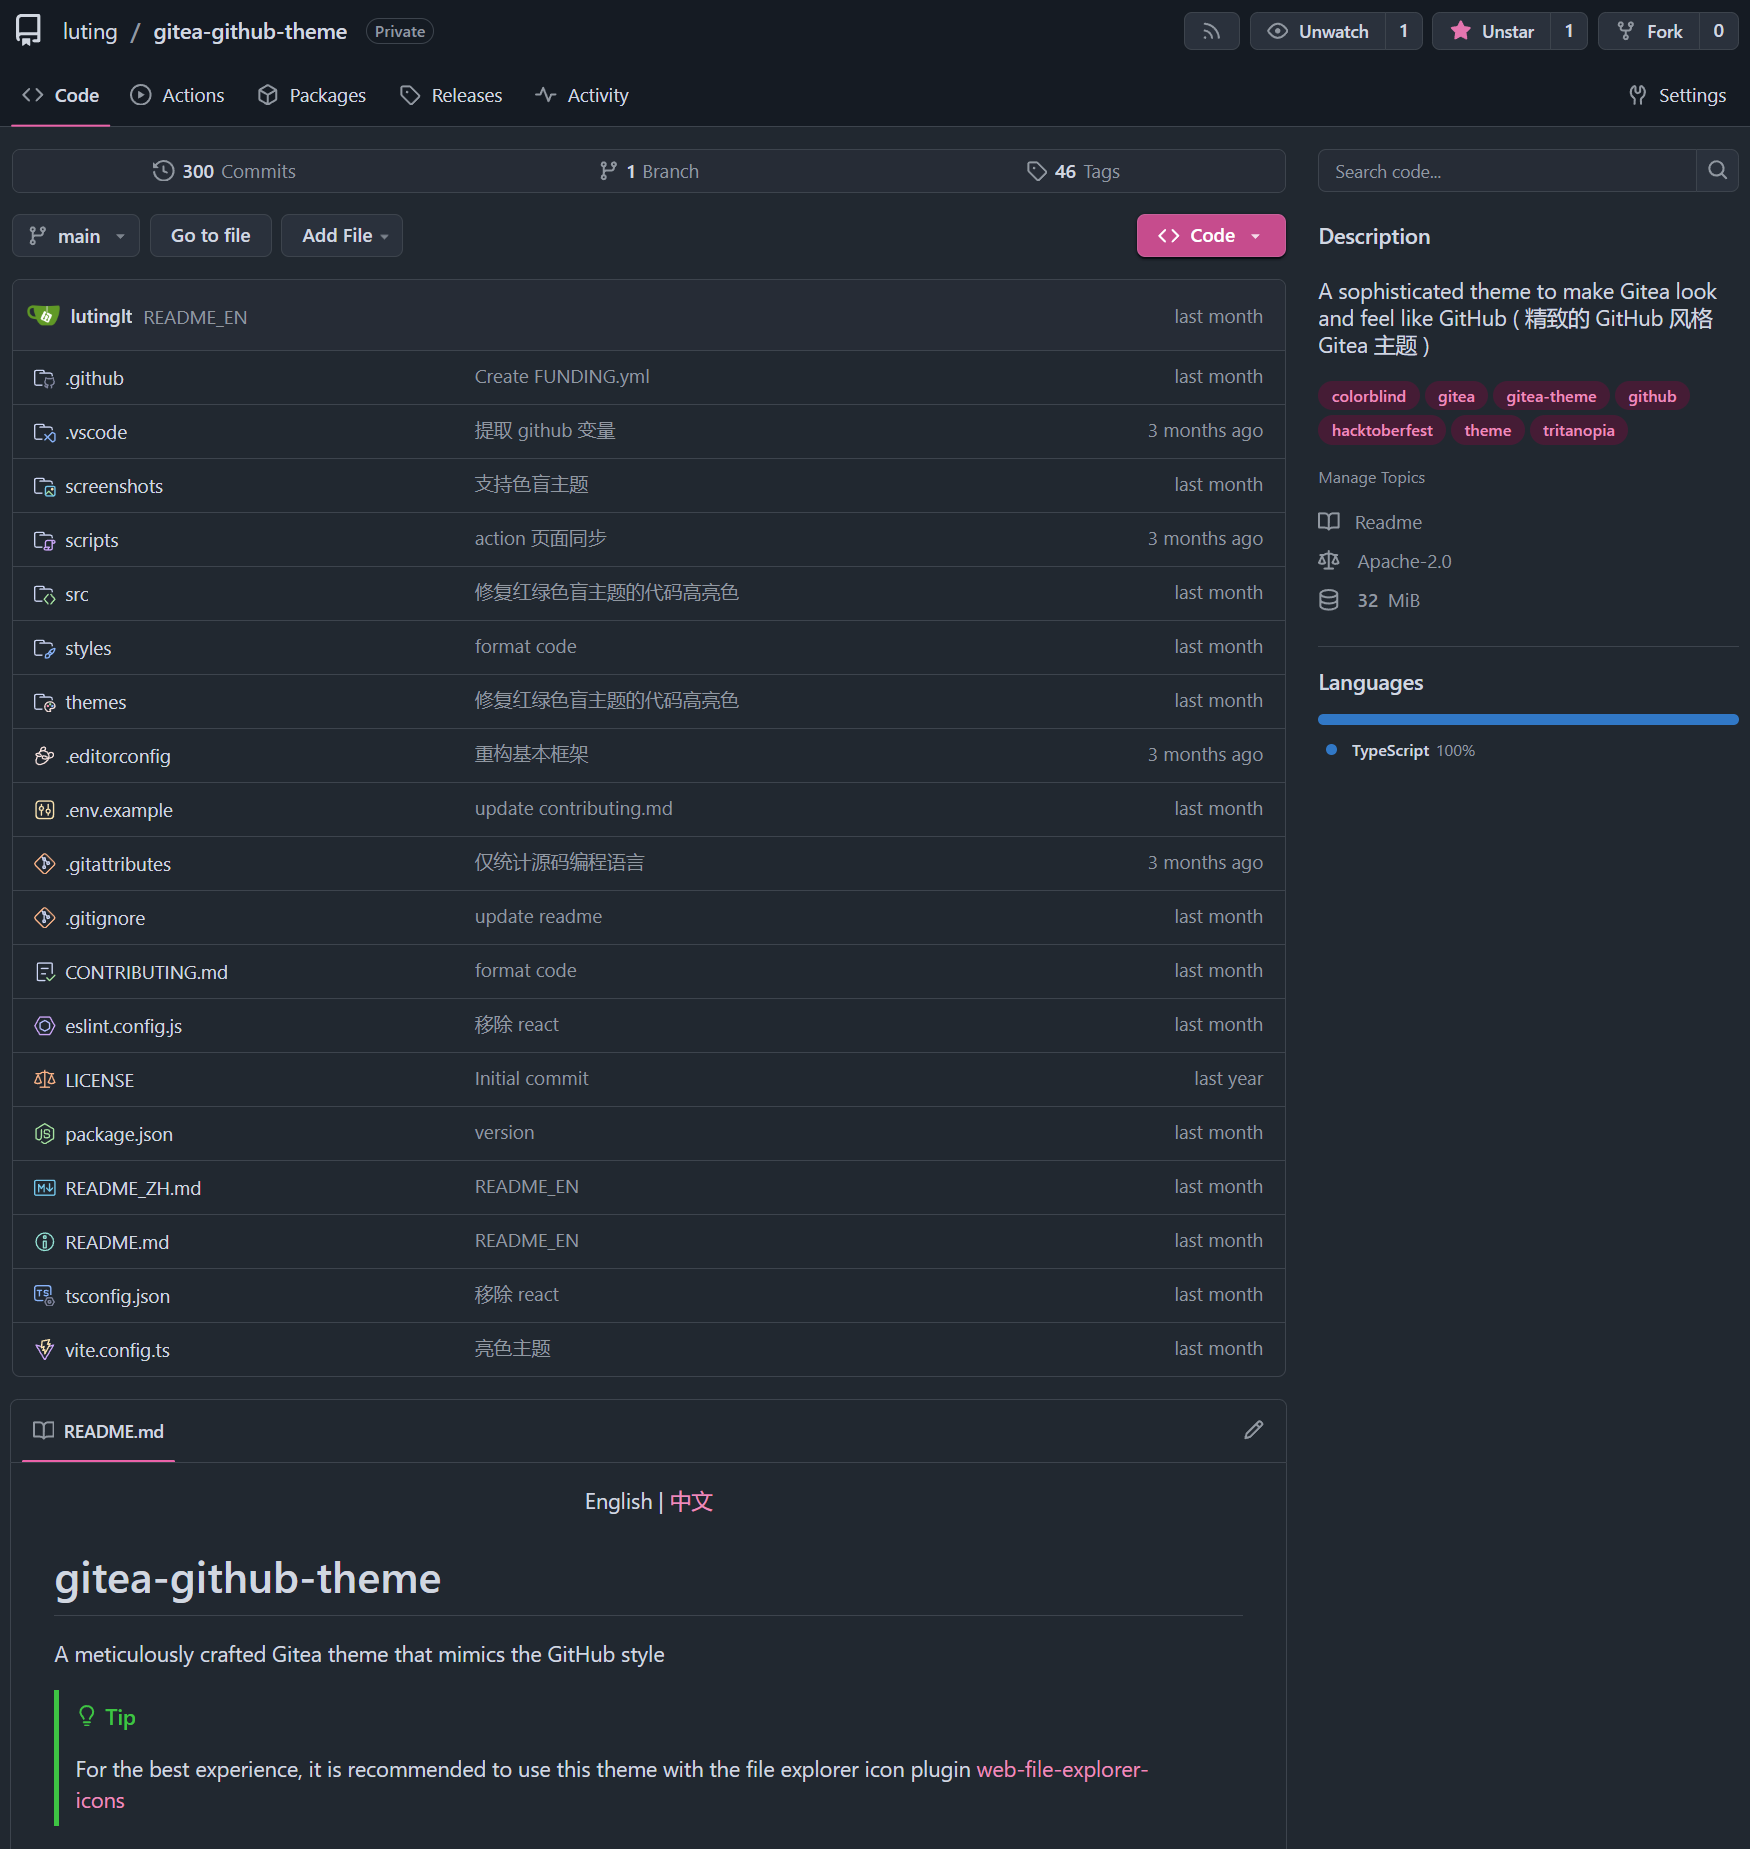Switch to the Actions tab

pyautogui.click(x=178, y=95)
